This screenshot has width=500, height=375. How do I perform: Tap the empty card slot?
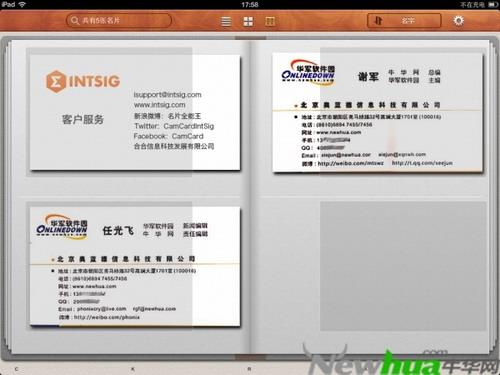click(403, 266)
